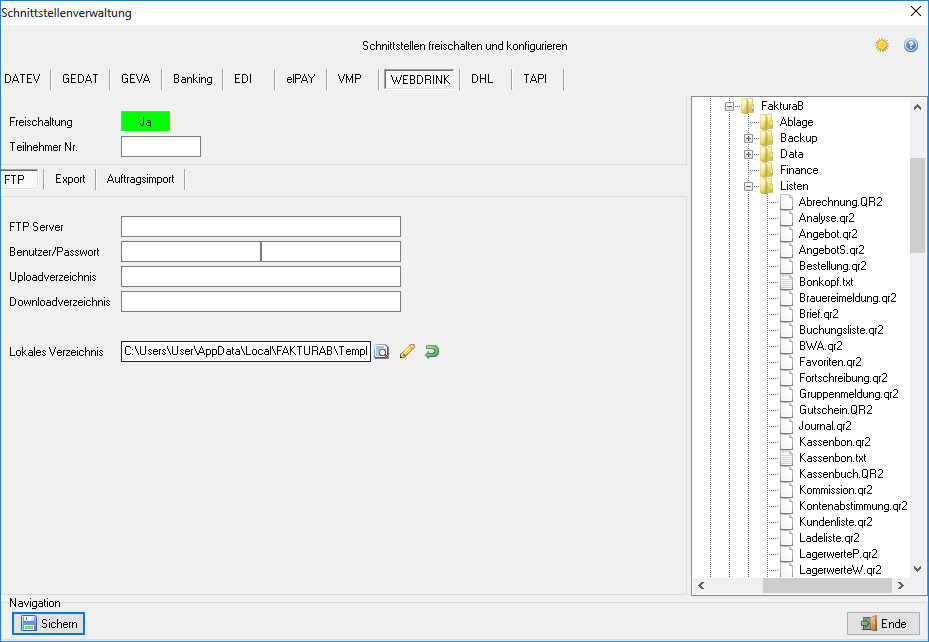This screenshot has height=642, width=929.
Task: Browse for the local directory with the magnifier icon
Action: coord(382,351)
